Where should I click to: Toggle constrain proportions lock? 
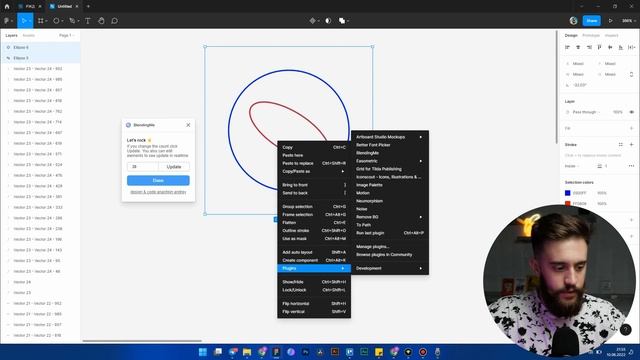(x=631, y=74)
